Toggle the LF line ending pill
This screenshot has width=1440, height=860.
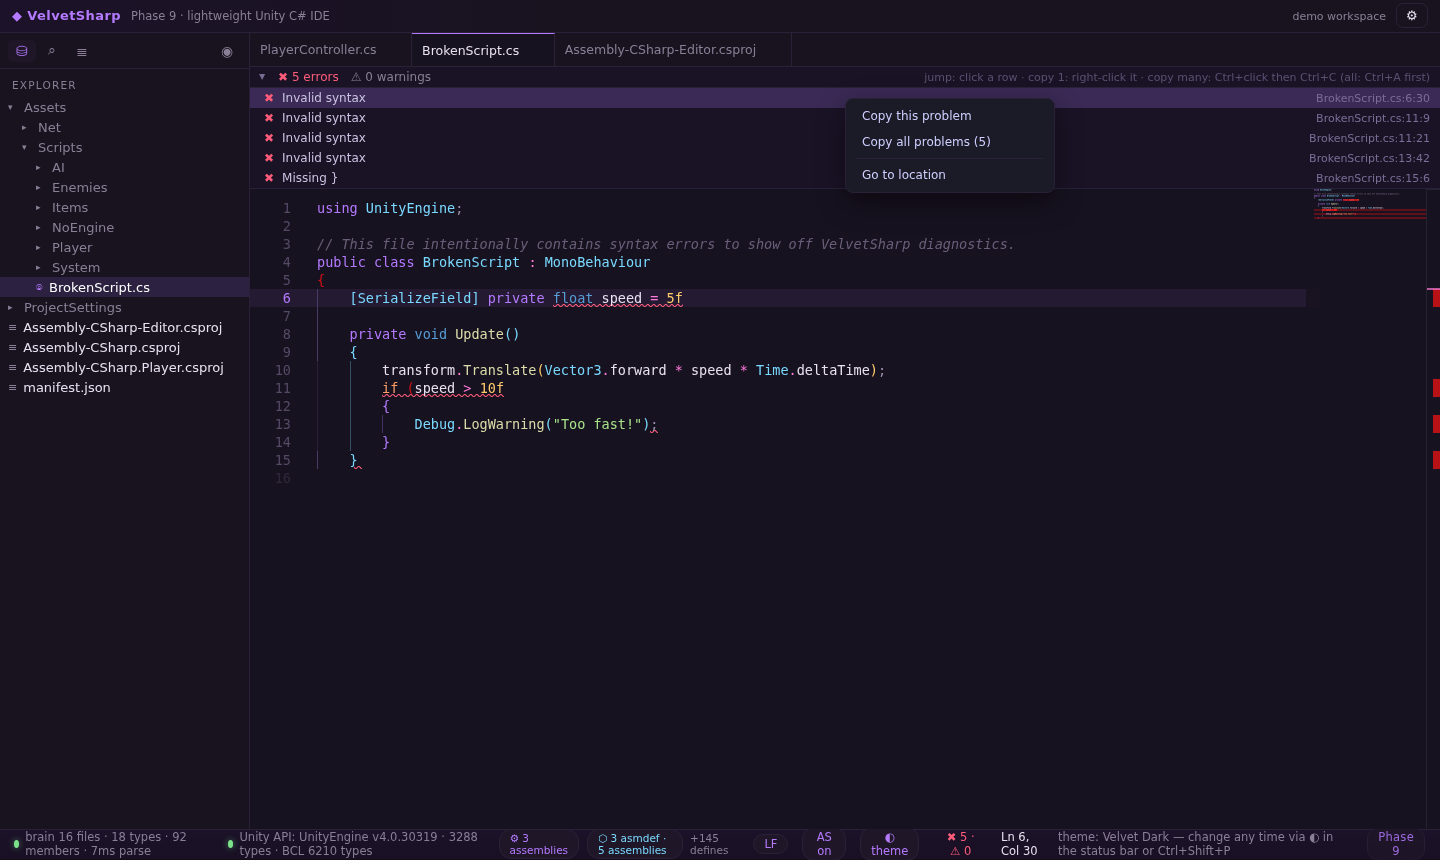(x=770, y=844)
